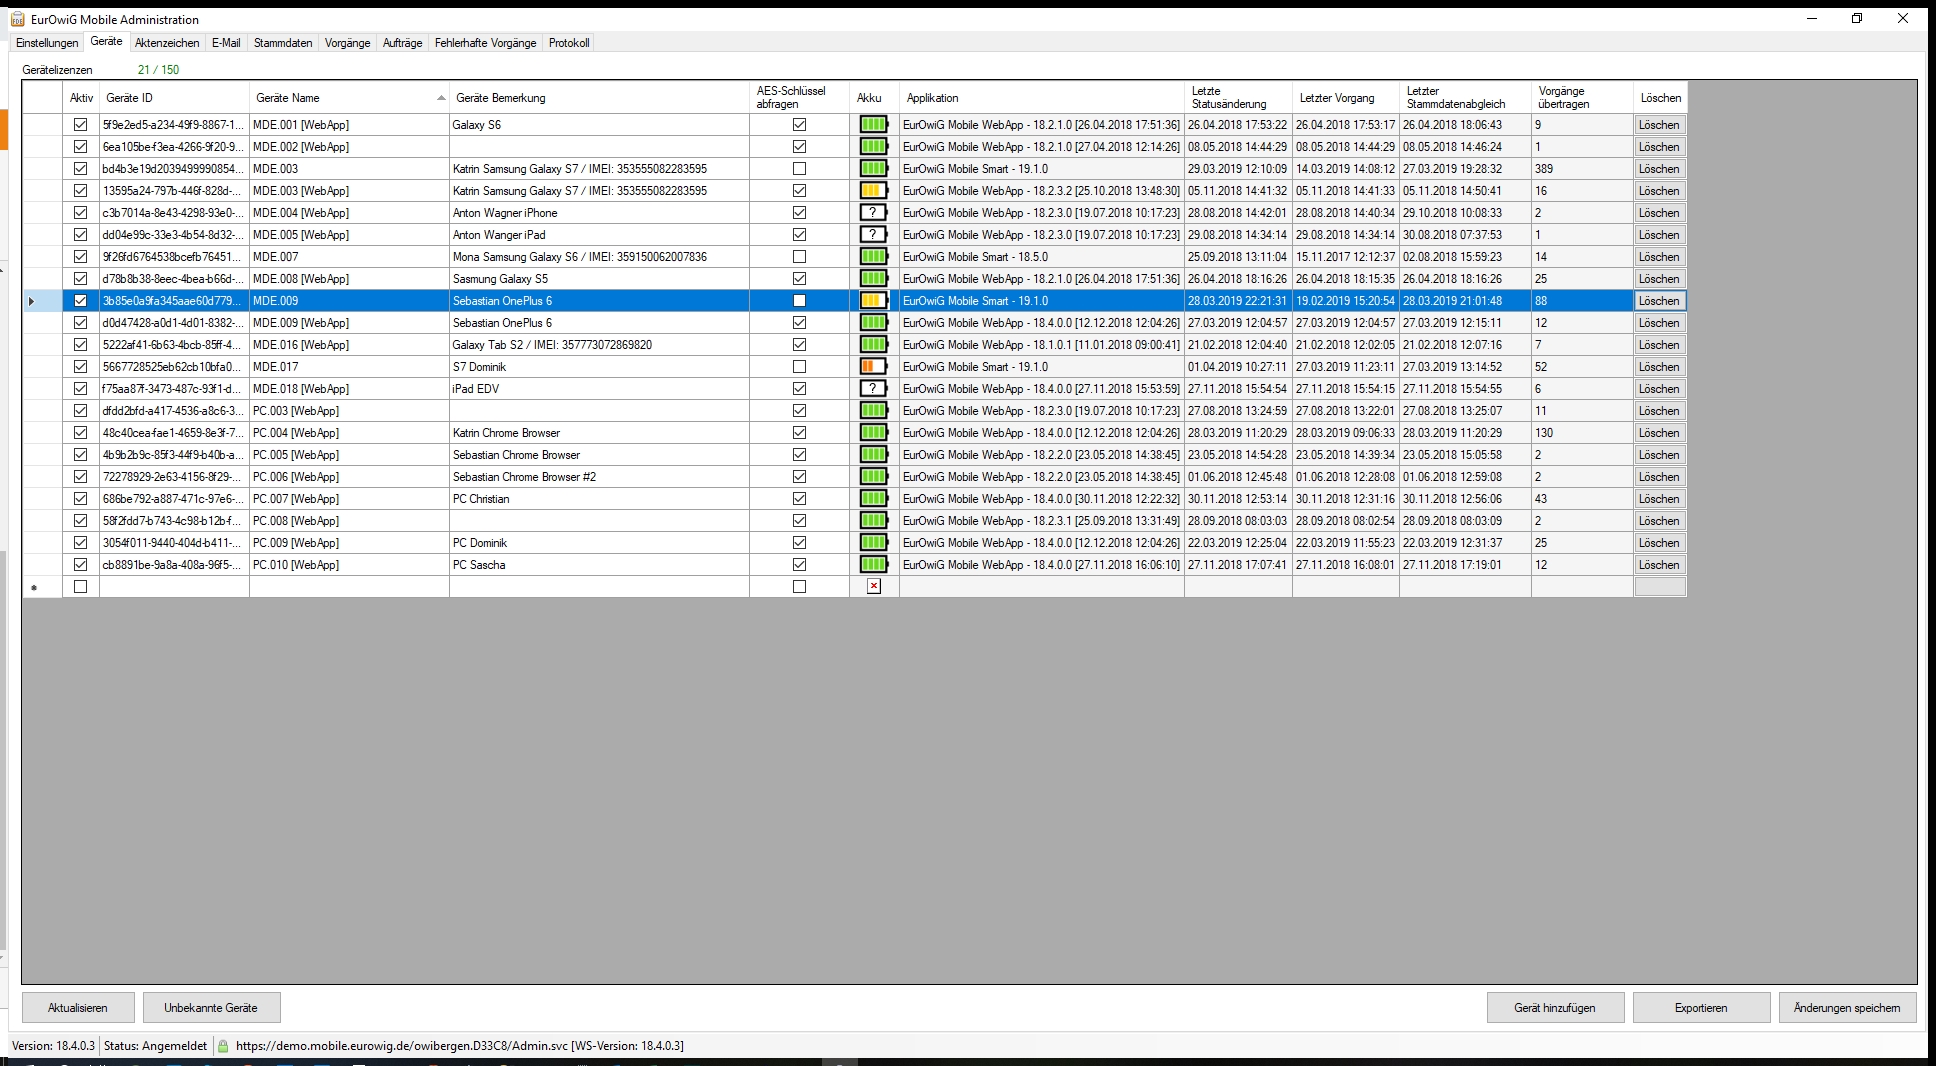Screen dimensions: 1936x1066
Task: Tick the Aktiv checkbox in the new row
Action: coord(81,587)
